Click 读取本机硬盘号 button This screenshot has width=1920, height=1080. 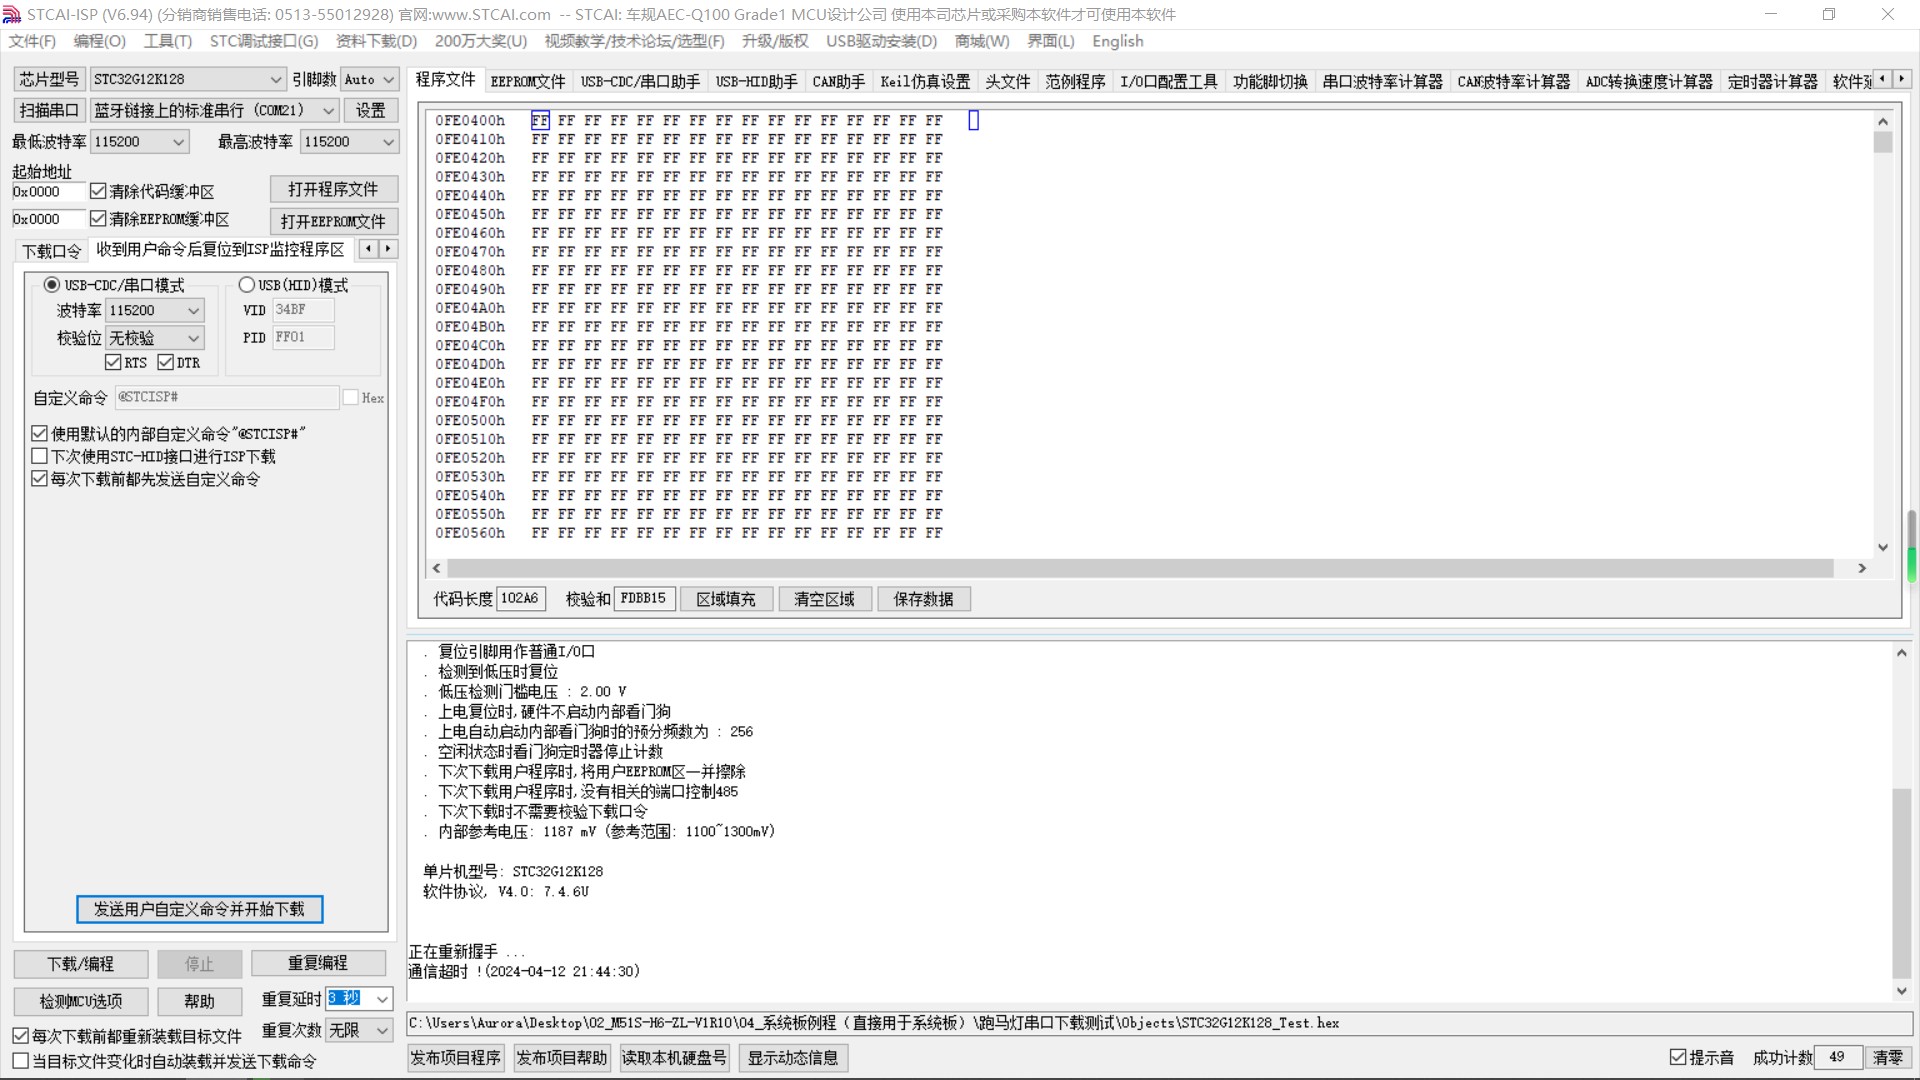[x=674, y=1058]
